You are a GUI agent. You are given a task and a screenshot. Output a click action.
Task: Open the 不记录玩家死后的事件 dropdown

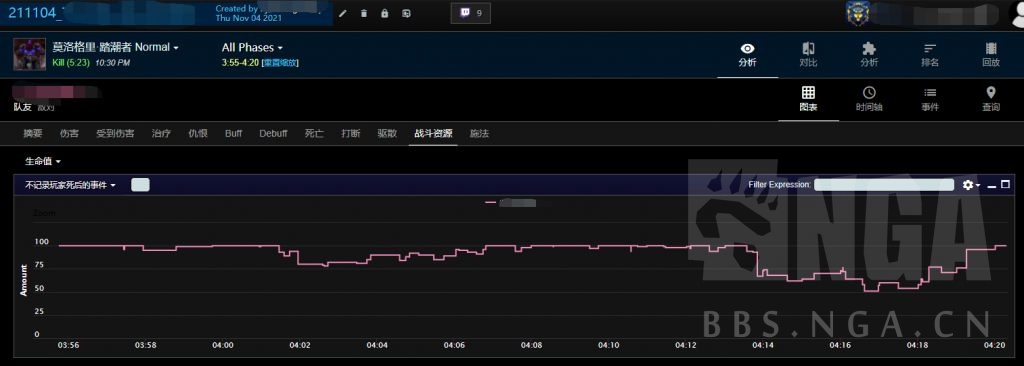click(71, 185)
